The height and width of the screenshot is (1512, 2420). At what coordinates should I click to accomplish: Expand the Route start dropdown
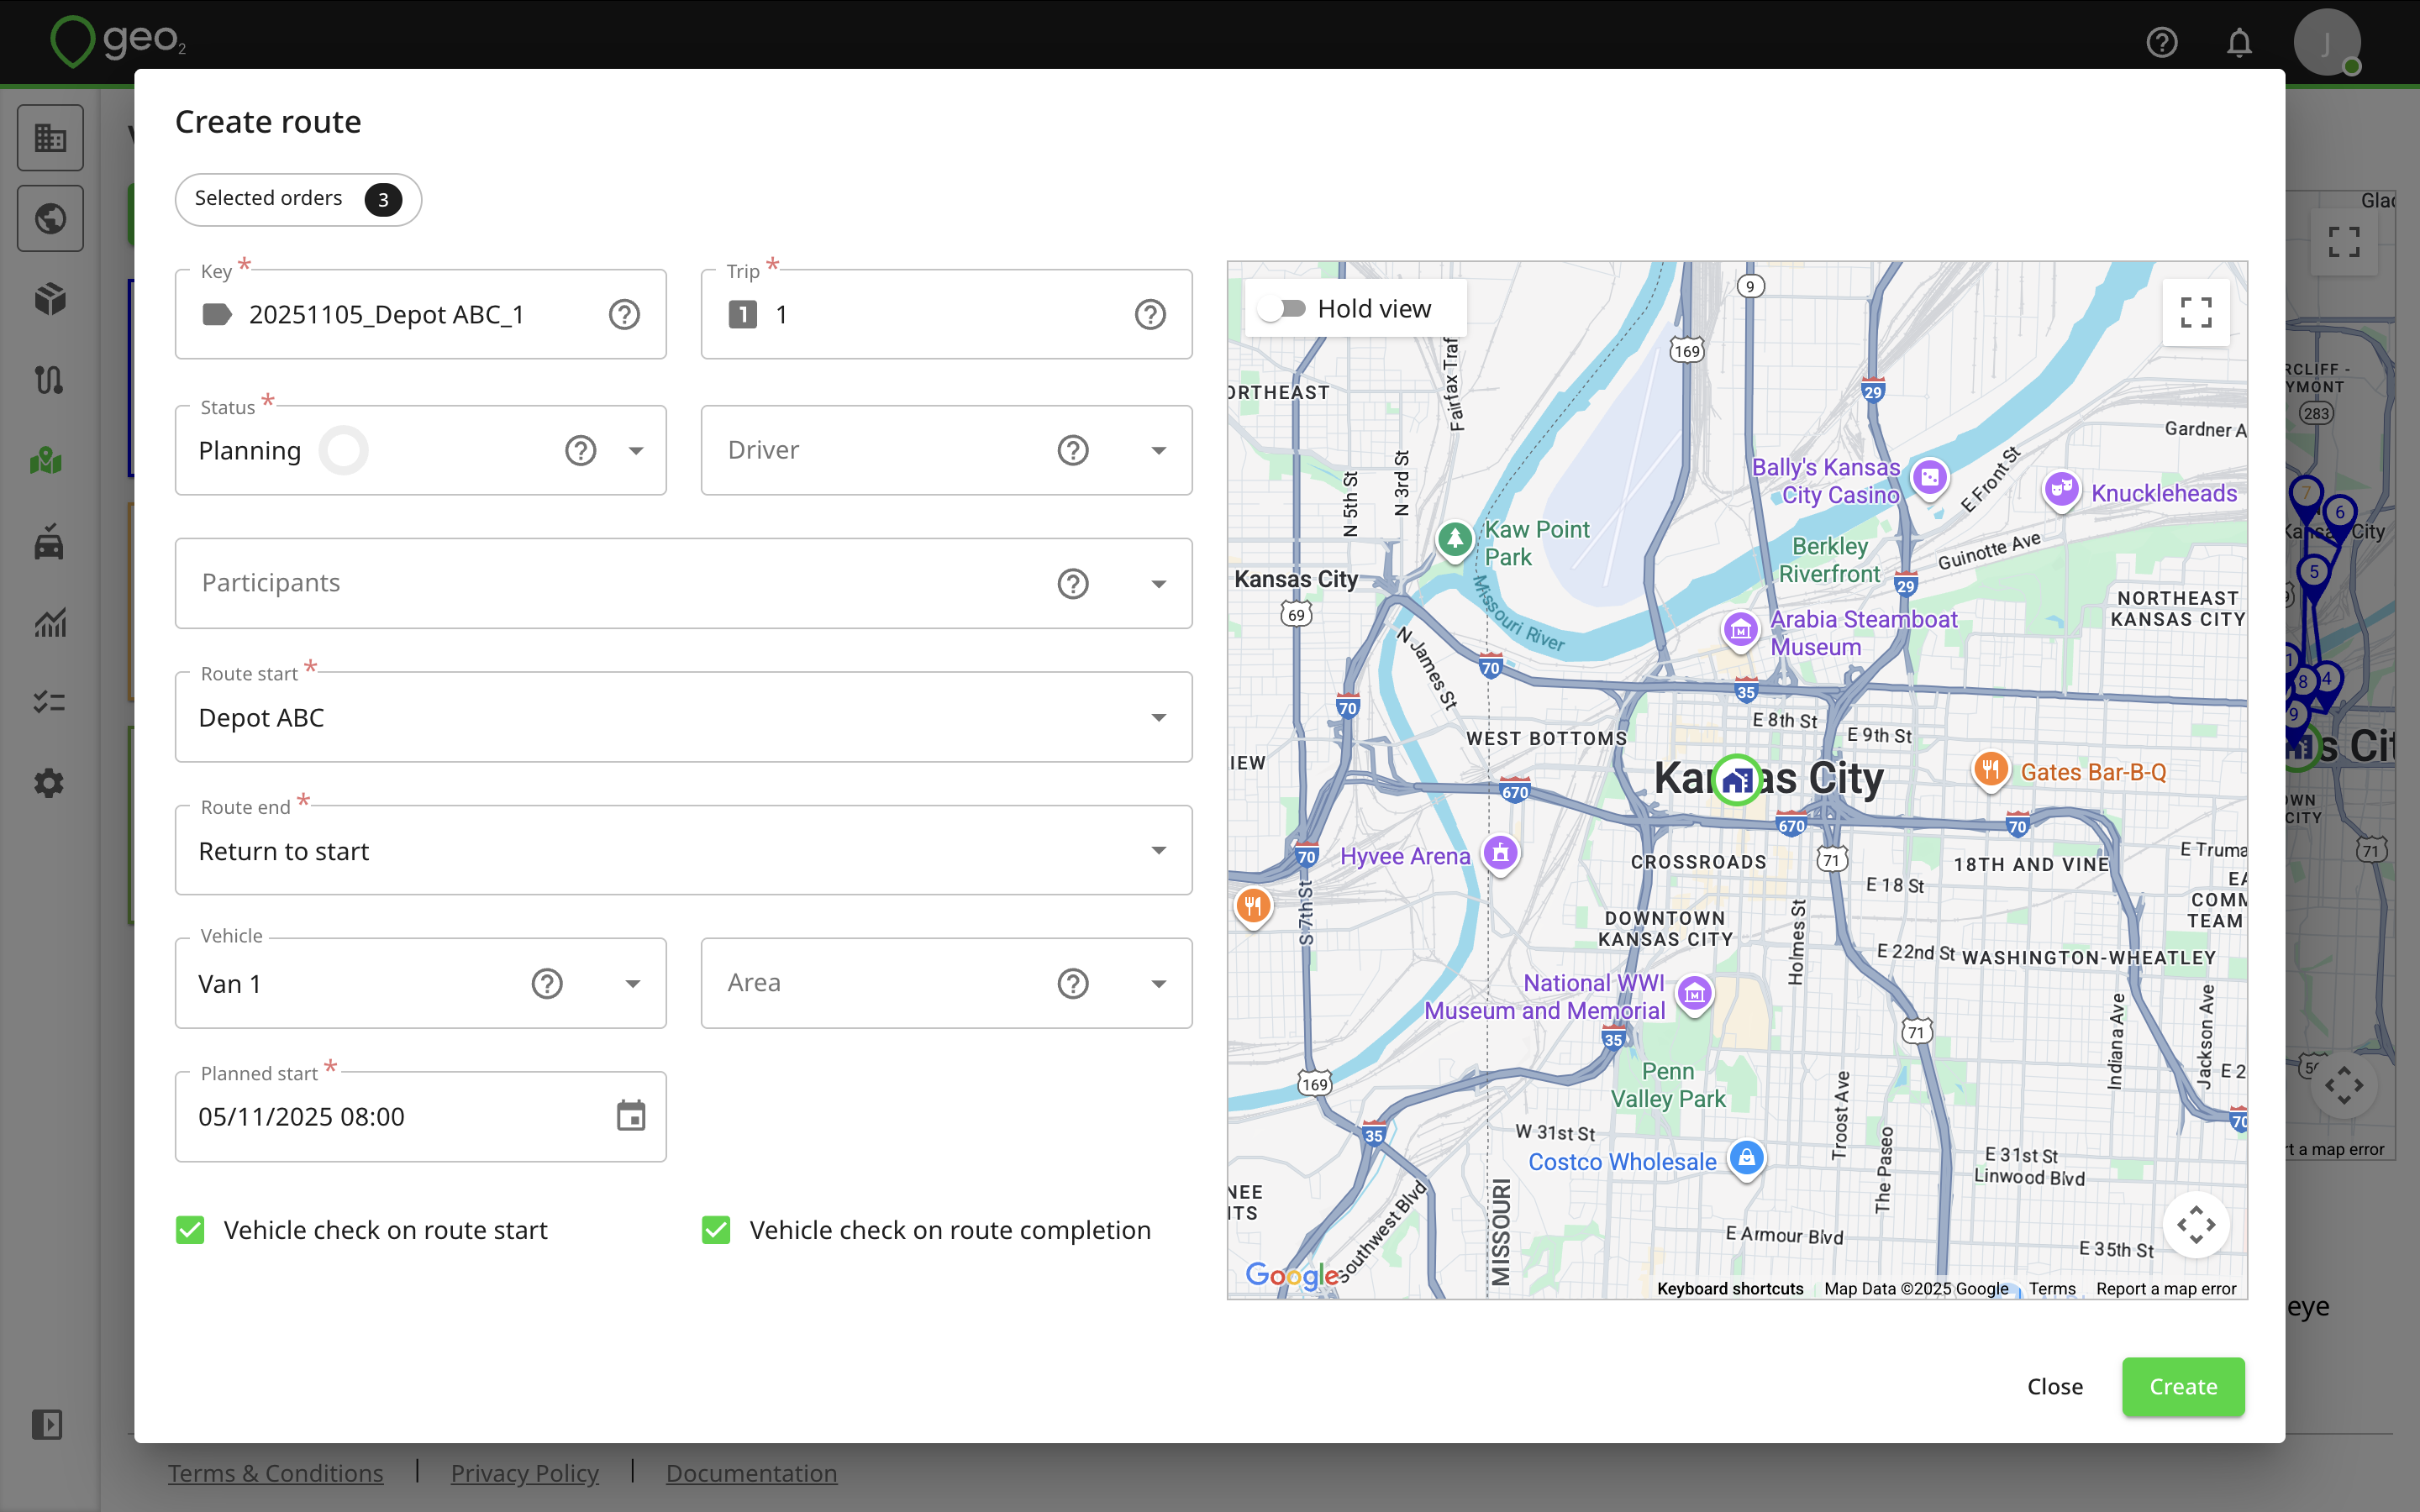pos(1159,718)
